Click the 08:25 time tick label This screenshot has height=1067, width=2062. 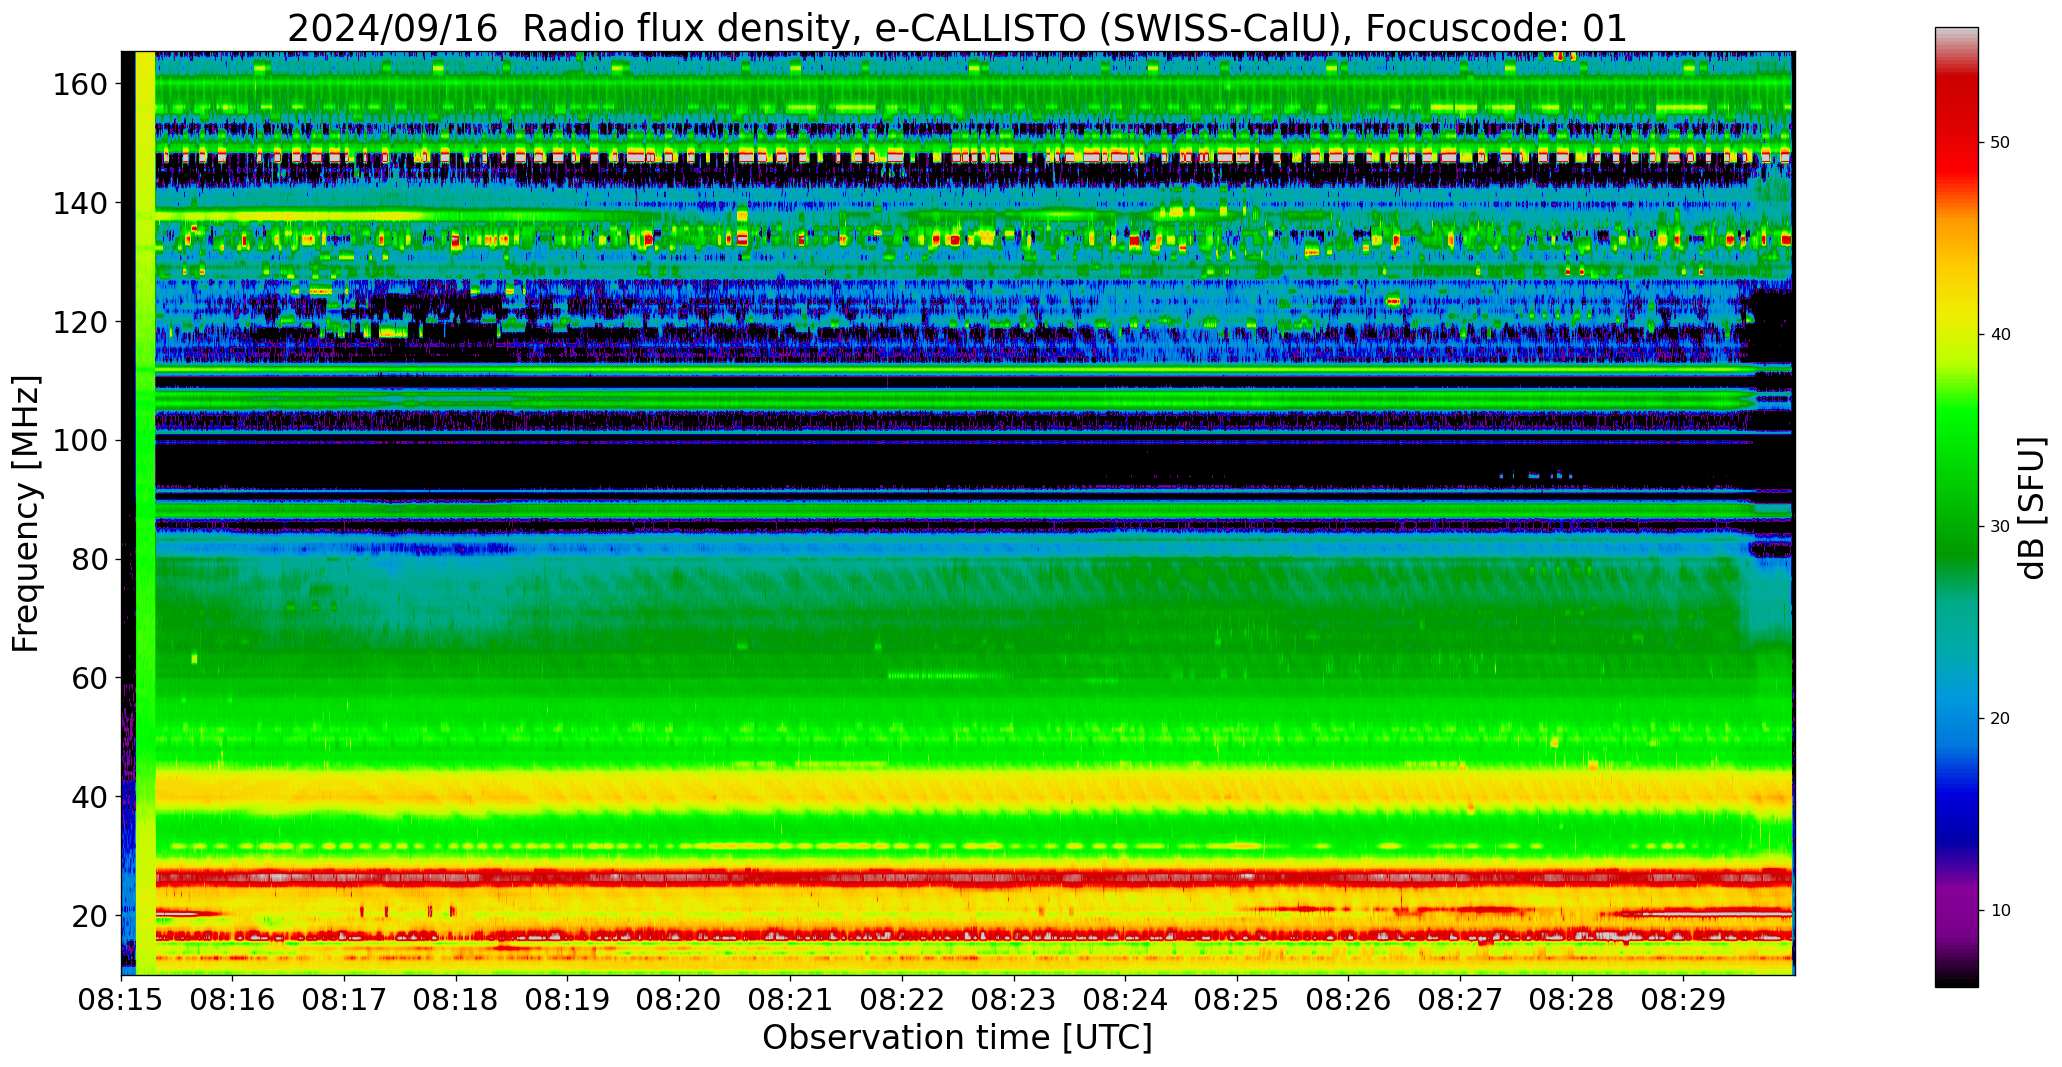click(1237, 999)
